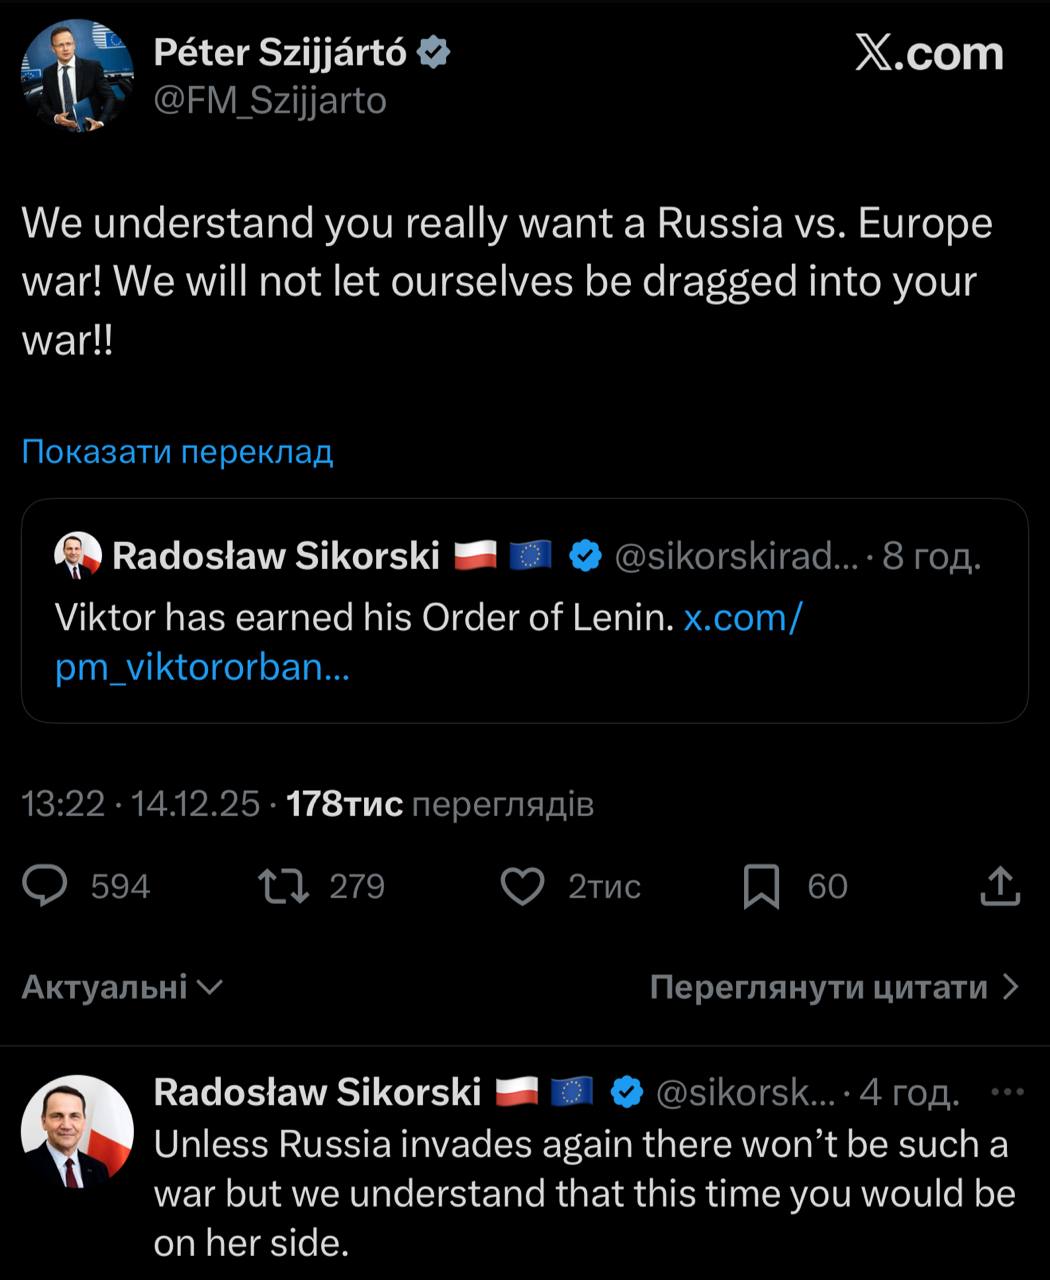Click Péter Szijjártó's verified badge
1050x1280 pixels.
click(432, 52)
